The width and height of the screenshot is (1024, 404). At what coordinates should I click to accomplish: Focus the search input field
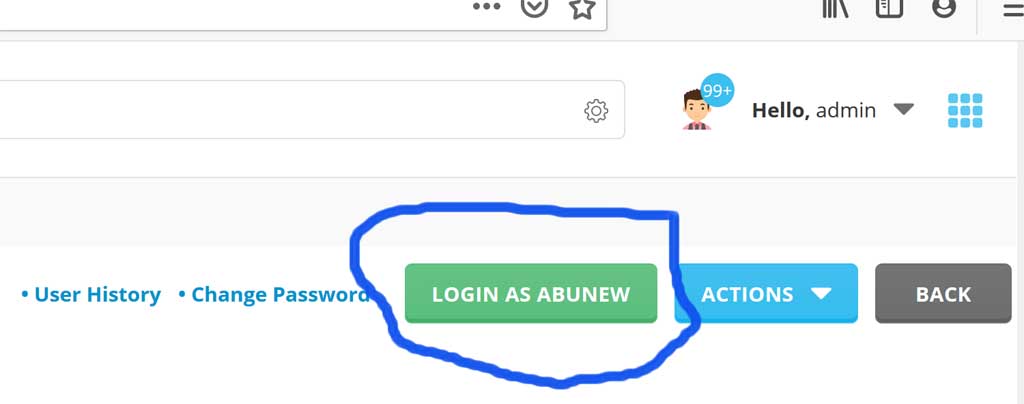287,110
